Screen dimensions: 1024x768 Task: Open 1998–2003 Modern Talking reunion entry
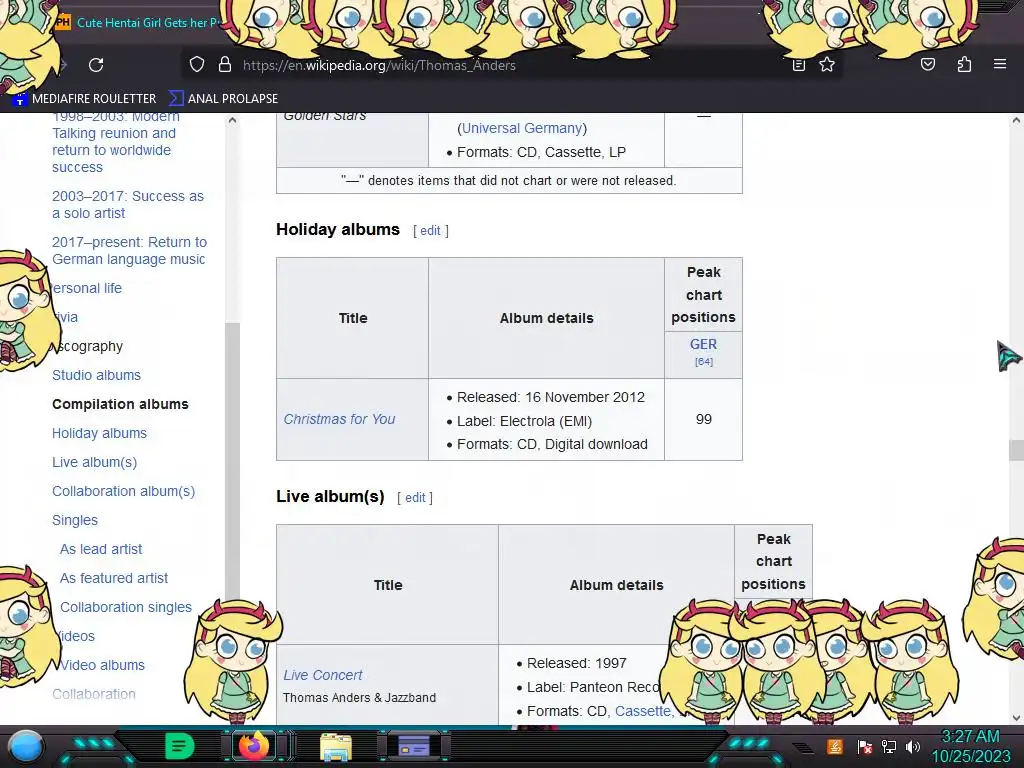point(115,142)
